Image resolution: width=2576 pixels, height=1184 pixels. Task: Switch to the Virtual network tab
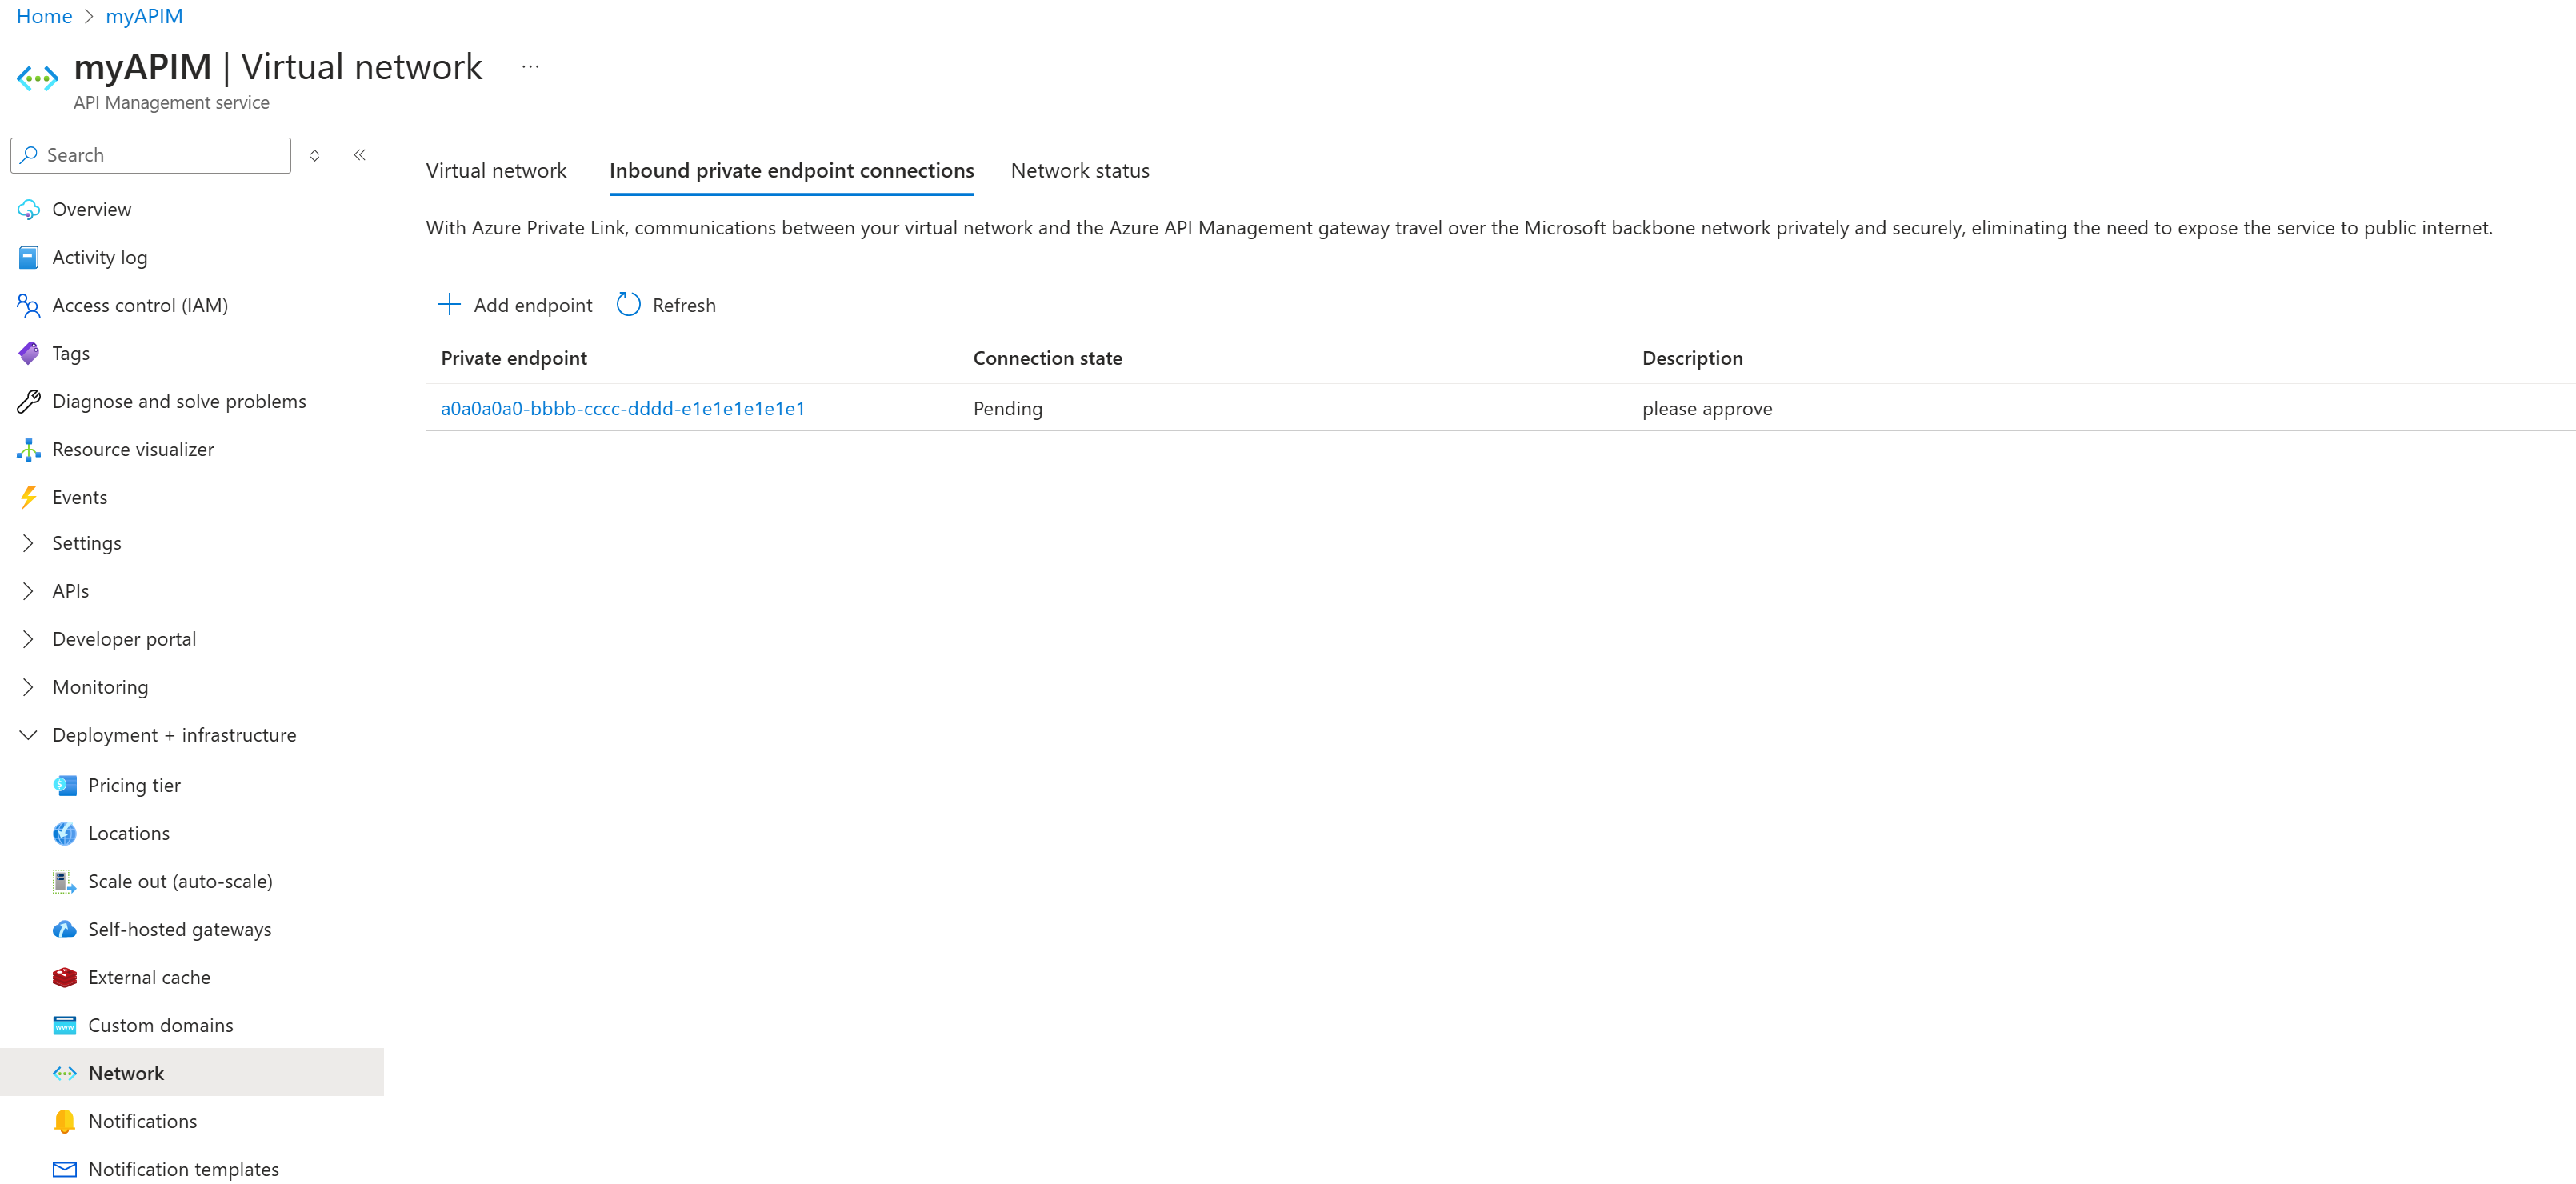(494, 169)
